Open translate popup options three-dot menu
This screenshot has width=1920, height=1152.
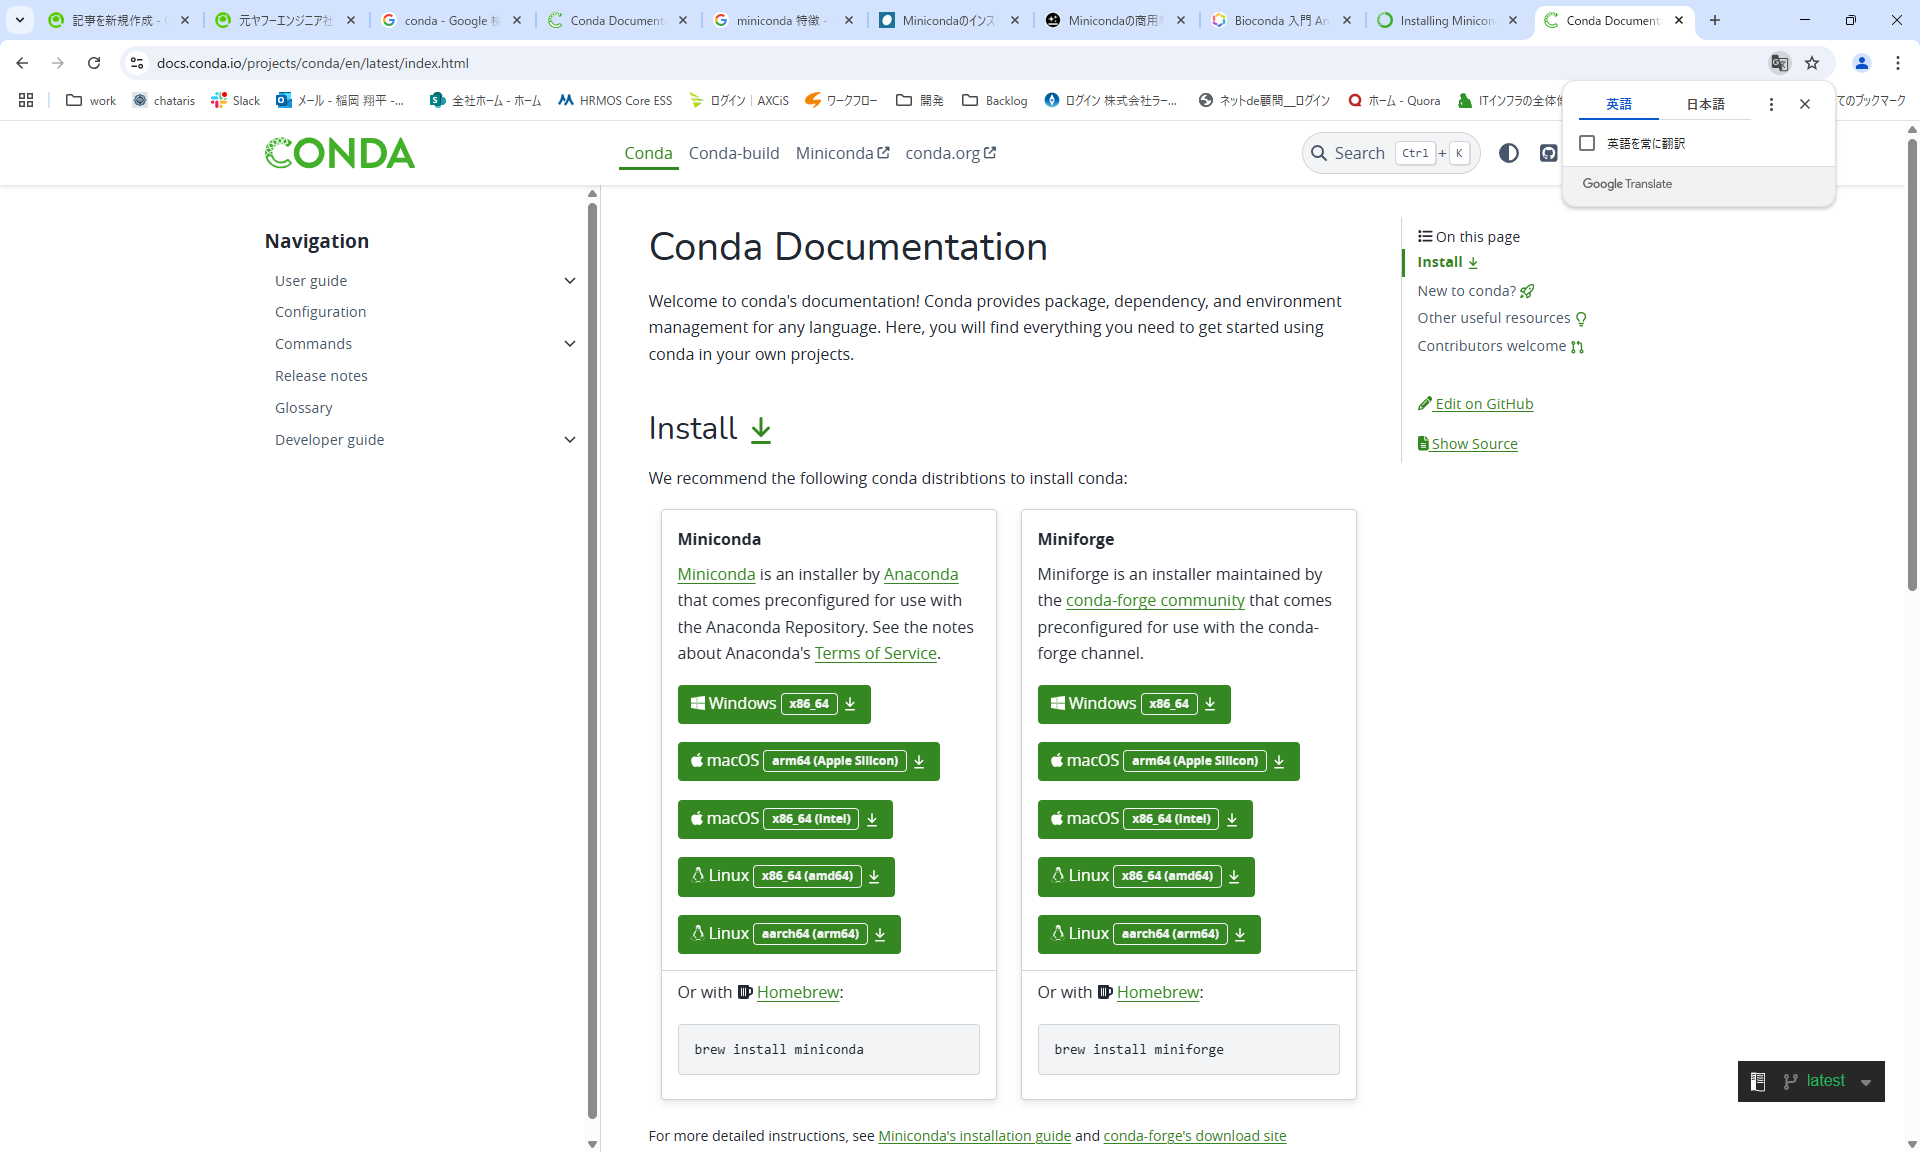coord(1771,104)
